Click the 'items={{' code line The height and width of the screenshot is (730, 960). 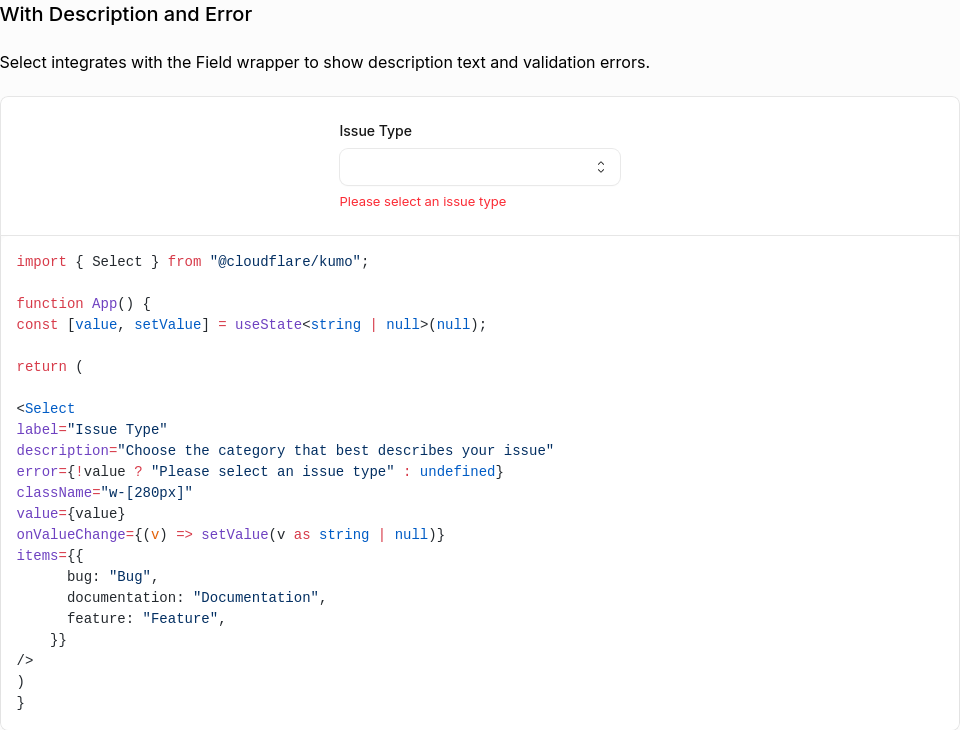50,555
